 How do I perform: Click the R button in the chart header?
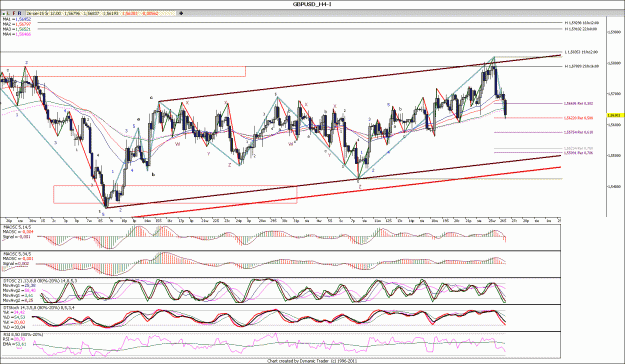click(x=20, y=13)
